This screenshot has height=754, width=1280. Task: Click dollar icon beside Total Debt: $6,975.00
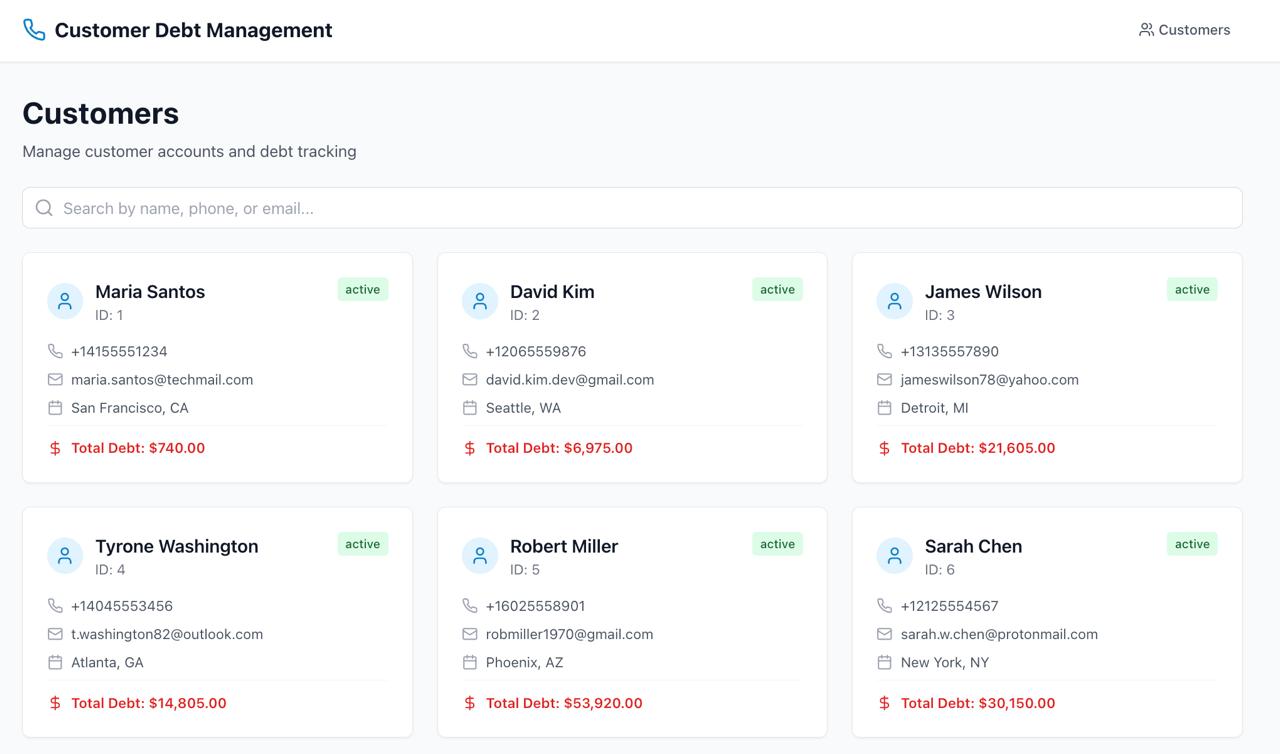470,448
